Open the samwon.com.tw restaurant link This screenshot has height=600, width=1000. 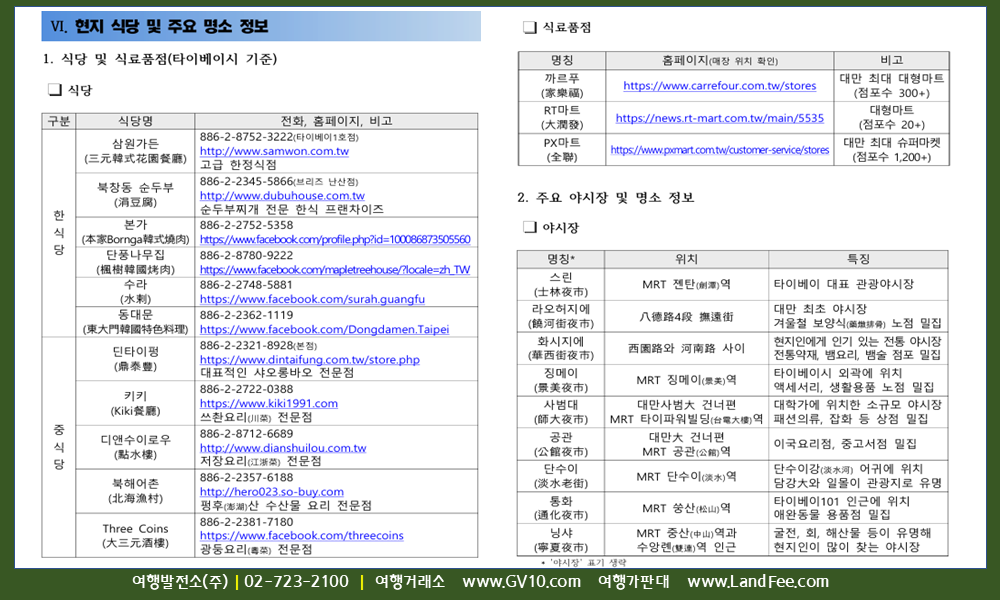[x=274, y=151]
